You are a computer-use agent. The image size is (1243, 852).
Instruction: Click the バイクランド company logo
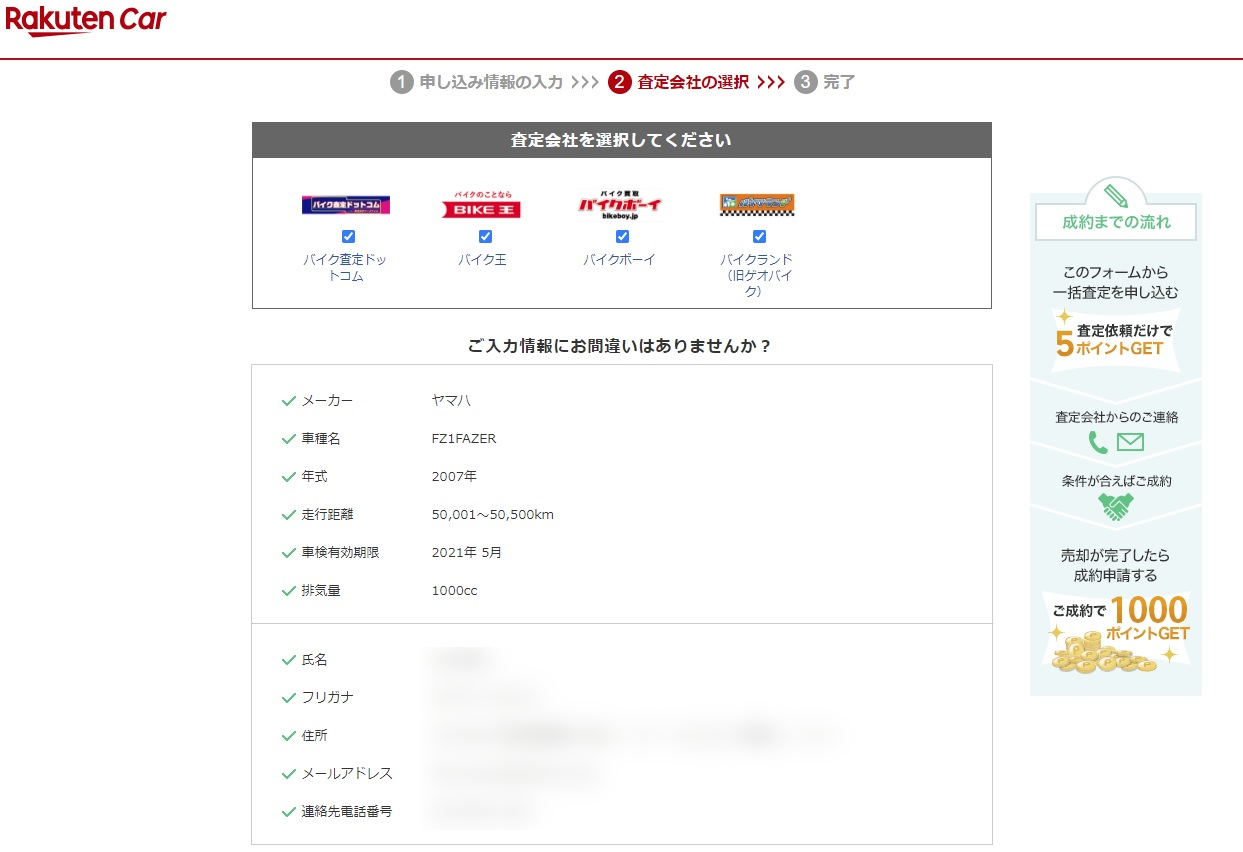pyautogui.click(x=757, y=204)
